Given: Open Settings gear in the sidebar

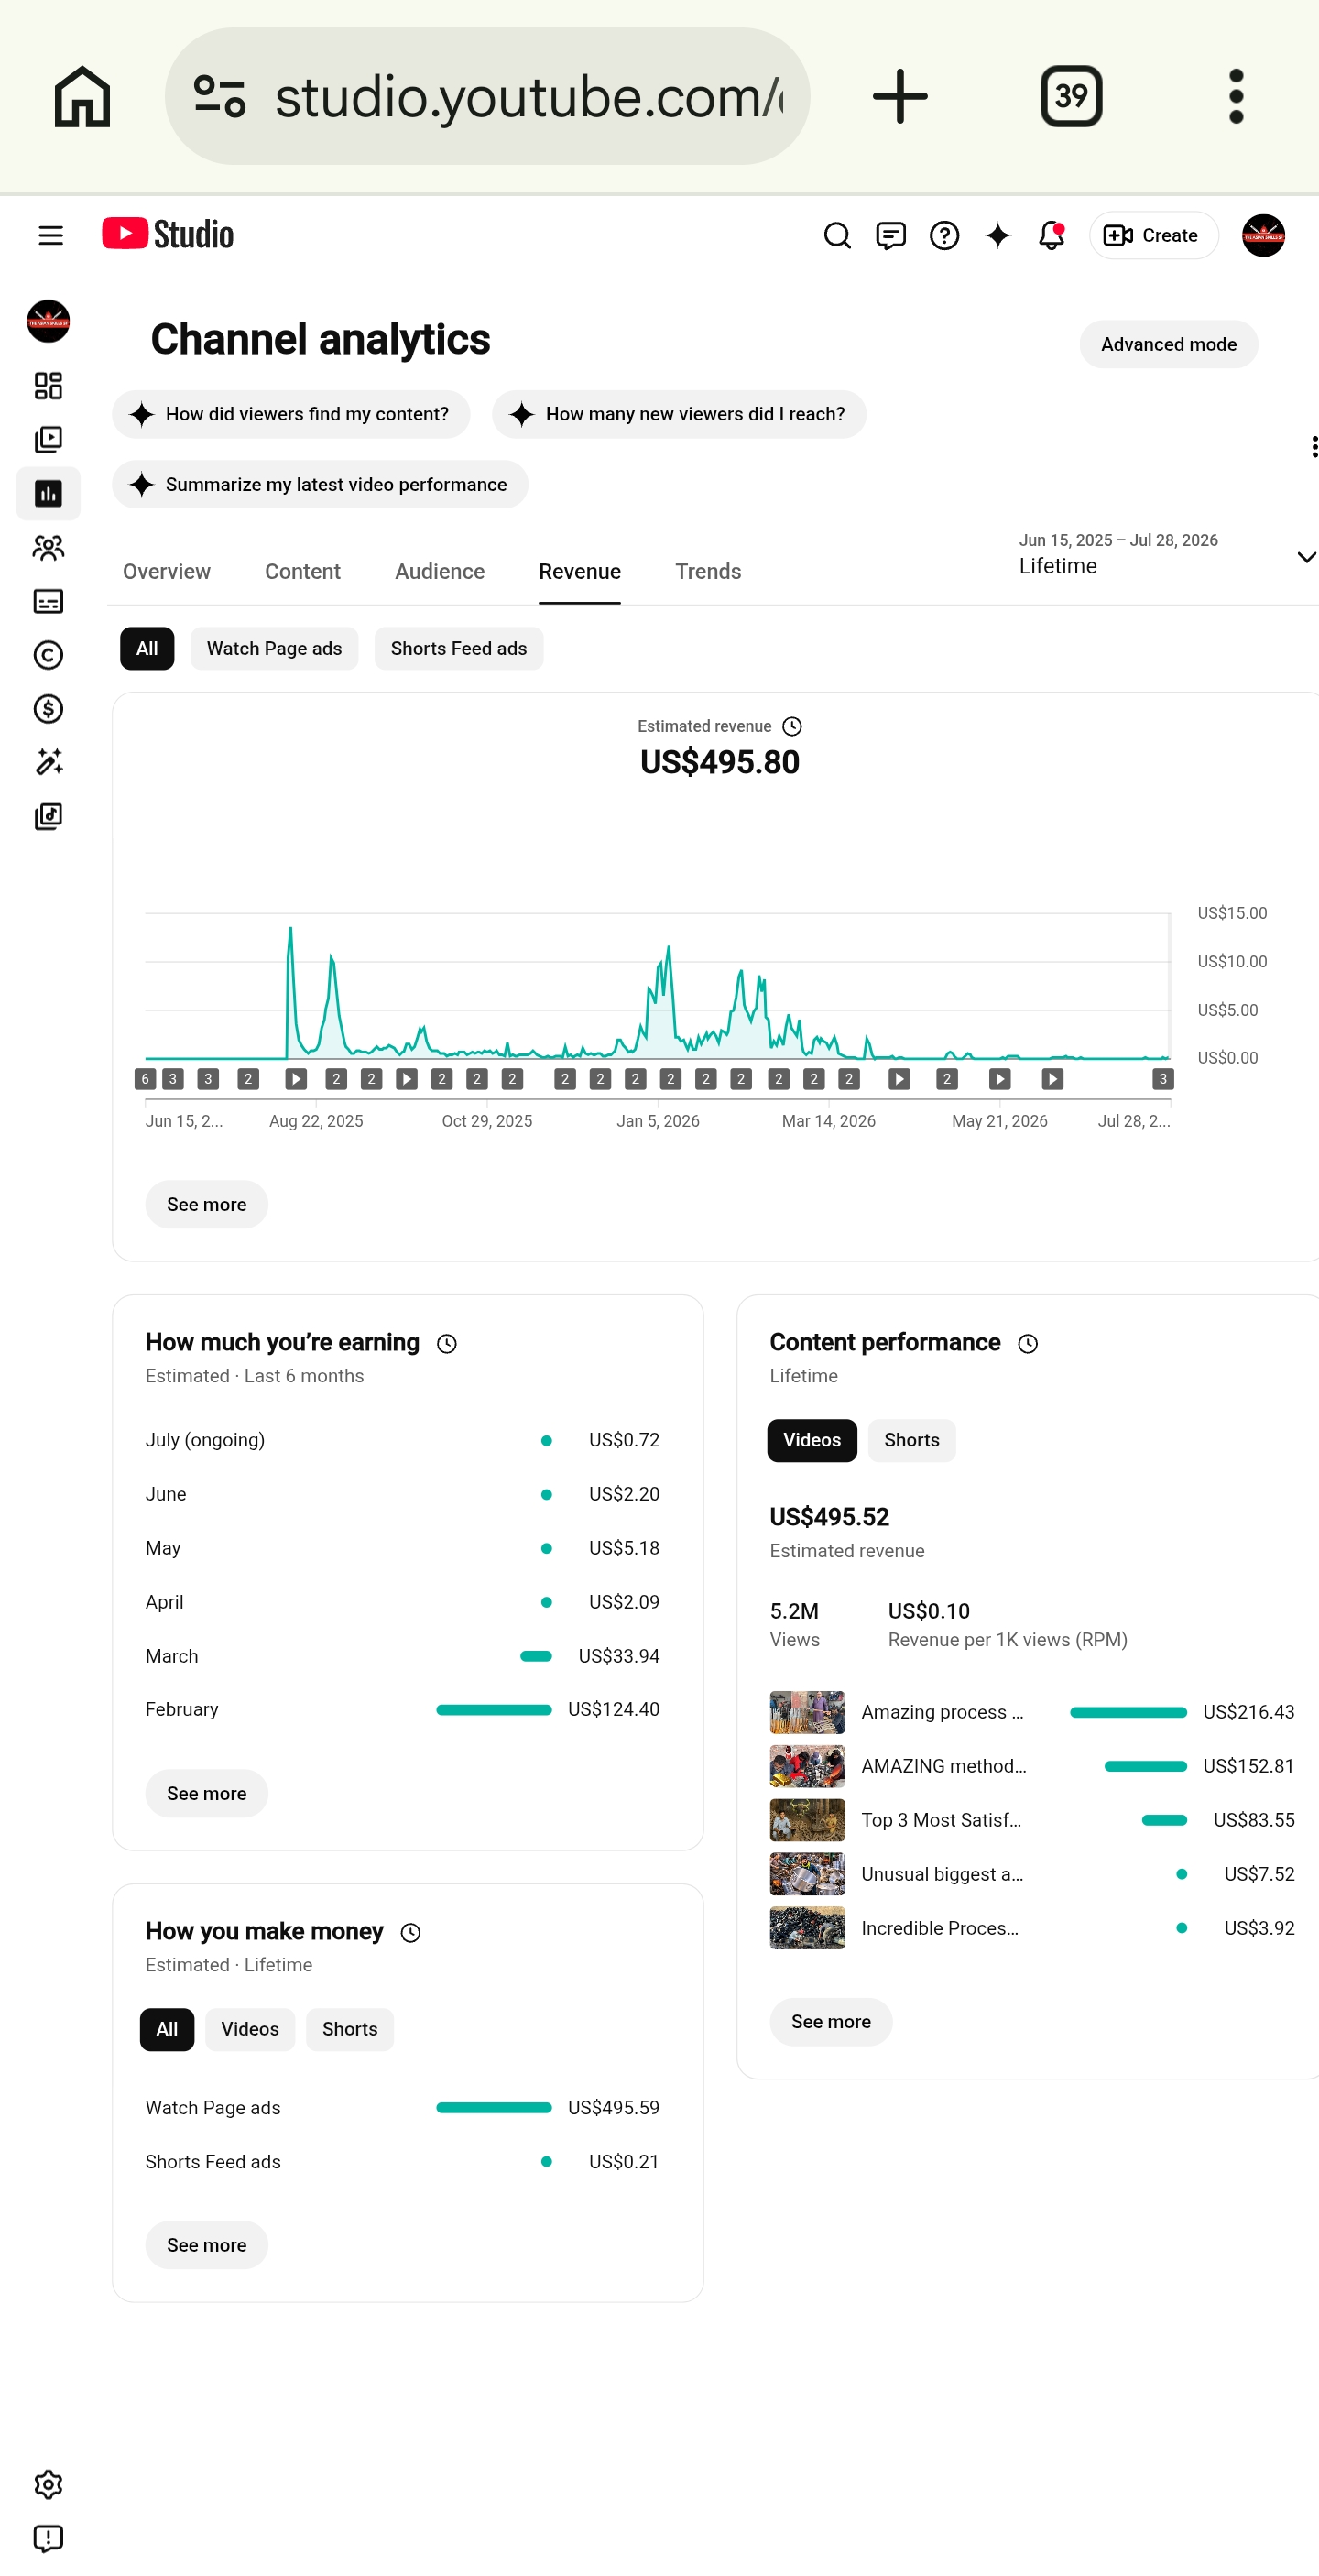Looking at the screenshot, I should [x=48, y=2485].
